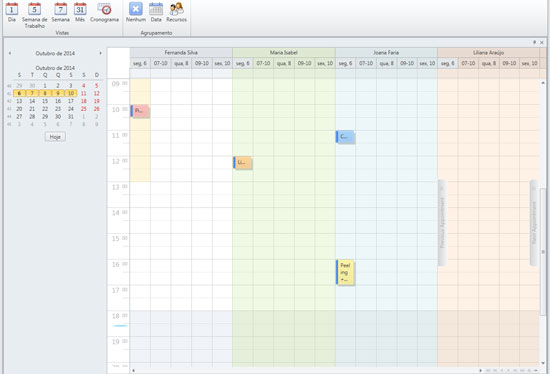Select Sunday 12 in the mini calendar
This screenshot has width=550, height=374.
tap(96, 93)
